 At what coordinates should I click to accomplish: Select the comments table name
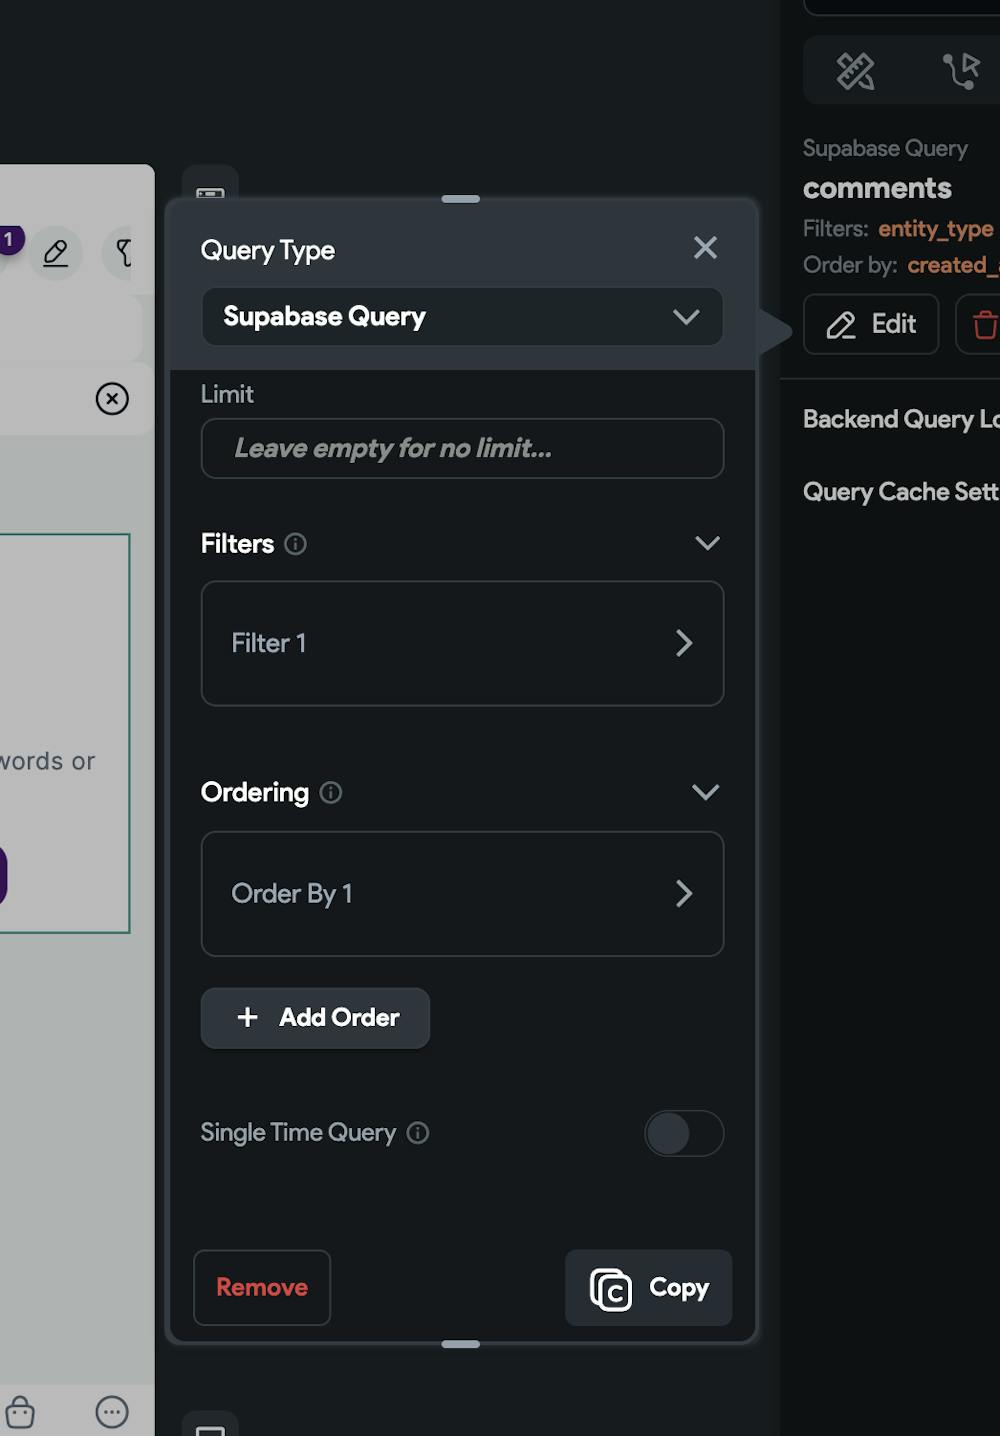point(877,188)
